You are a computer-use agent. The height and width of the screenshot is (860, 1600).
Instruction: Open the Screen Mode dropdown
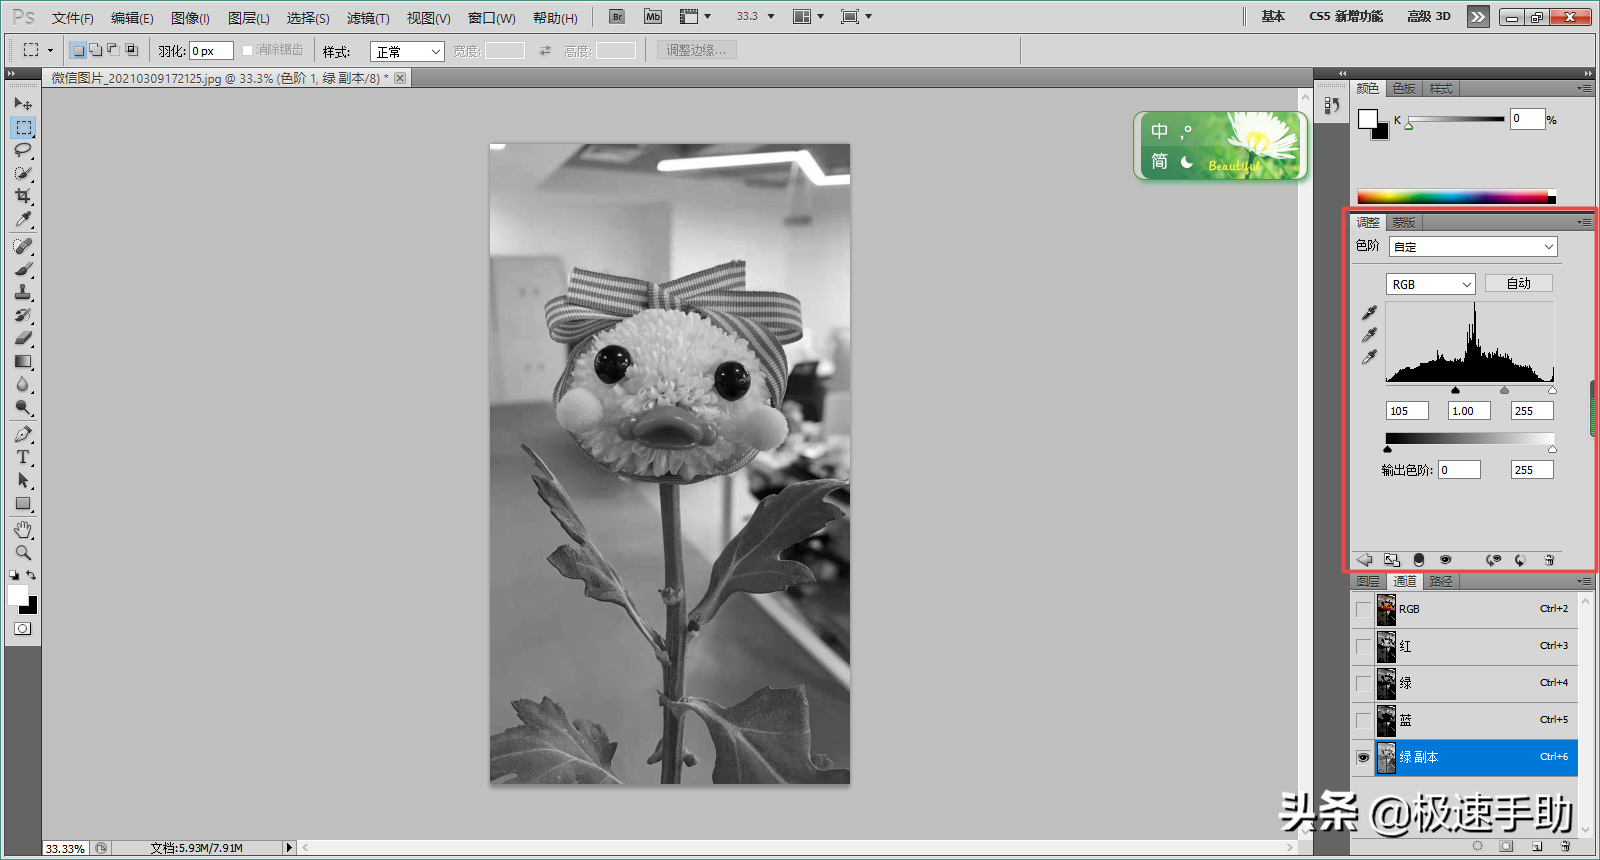(857, 16)
